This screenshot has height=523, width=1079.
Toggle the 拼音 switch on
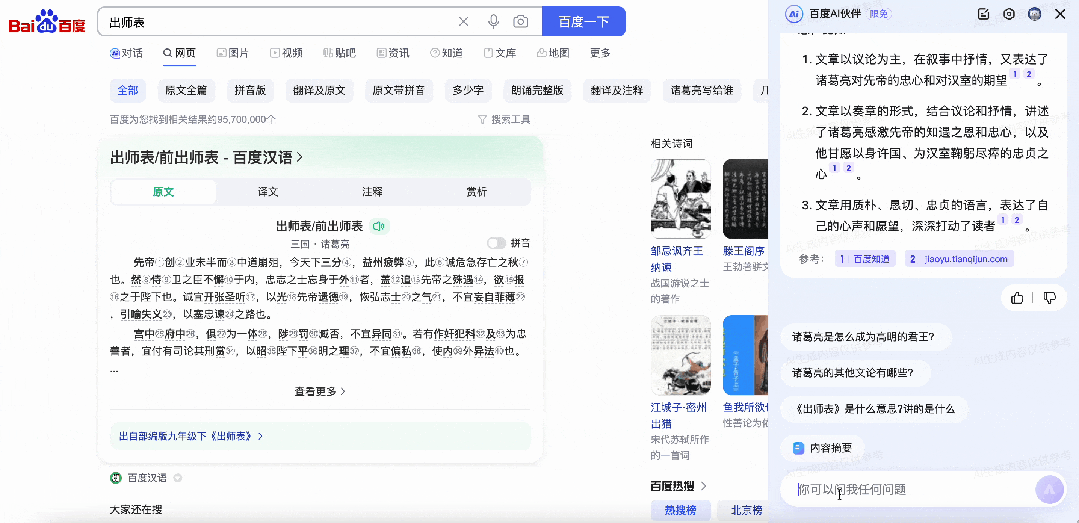(496, 243)
